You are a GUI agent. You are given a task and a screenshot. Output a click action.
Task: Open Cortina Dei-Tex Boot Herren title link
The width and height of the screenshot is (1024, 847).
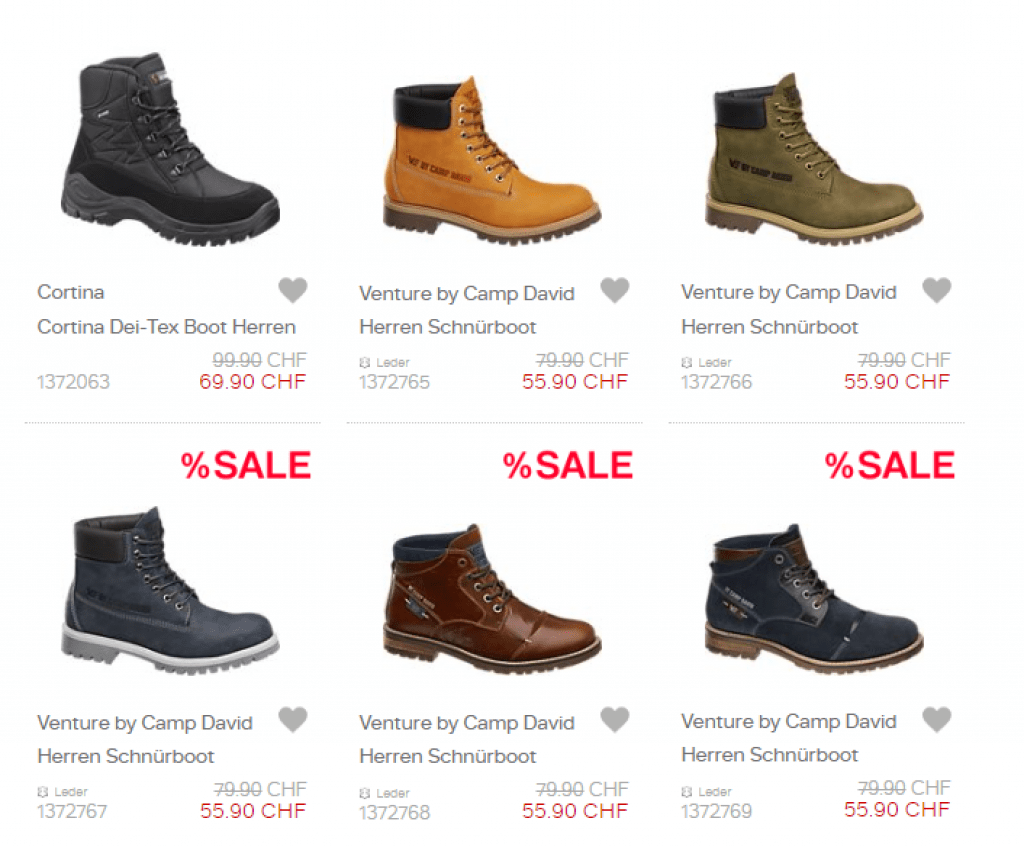click(x=166, y=327)
